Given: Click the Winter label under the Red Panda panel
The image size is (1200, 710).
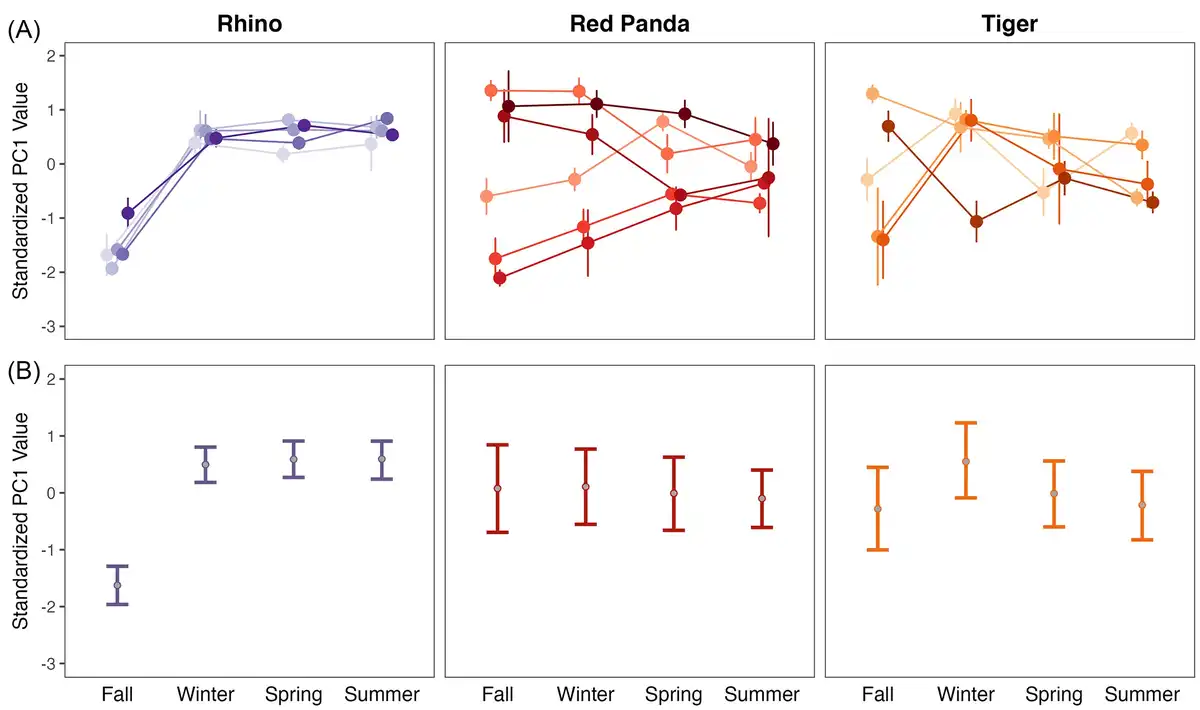Looking at the screenshot, I should click(585, 694).
